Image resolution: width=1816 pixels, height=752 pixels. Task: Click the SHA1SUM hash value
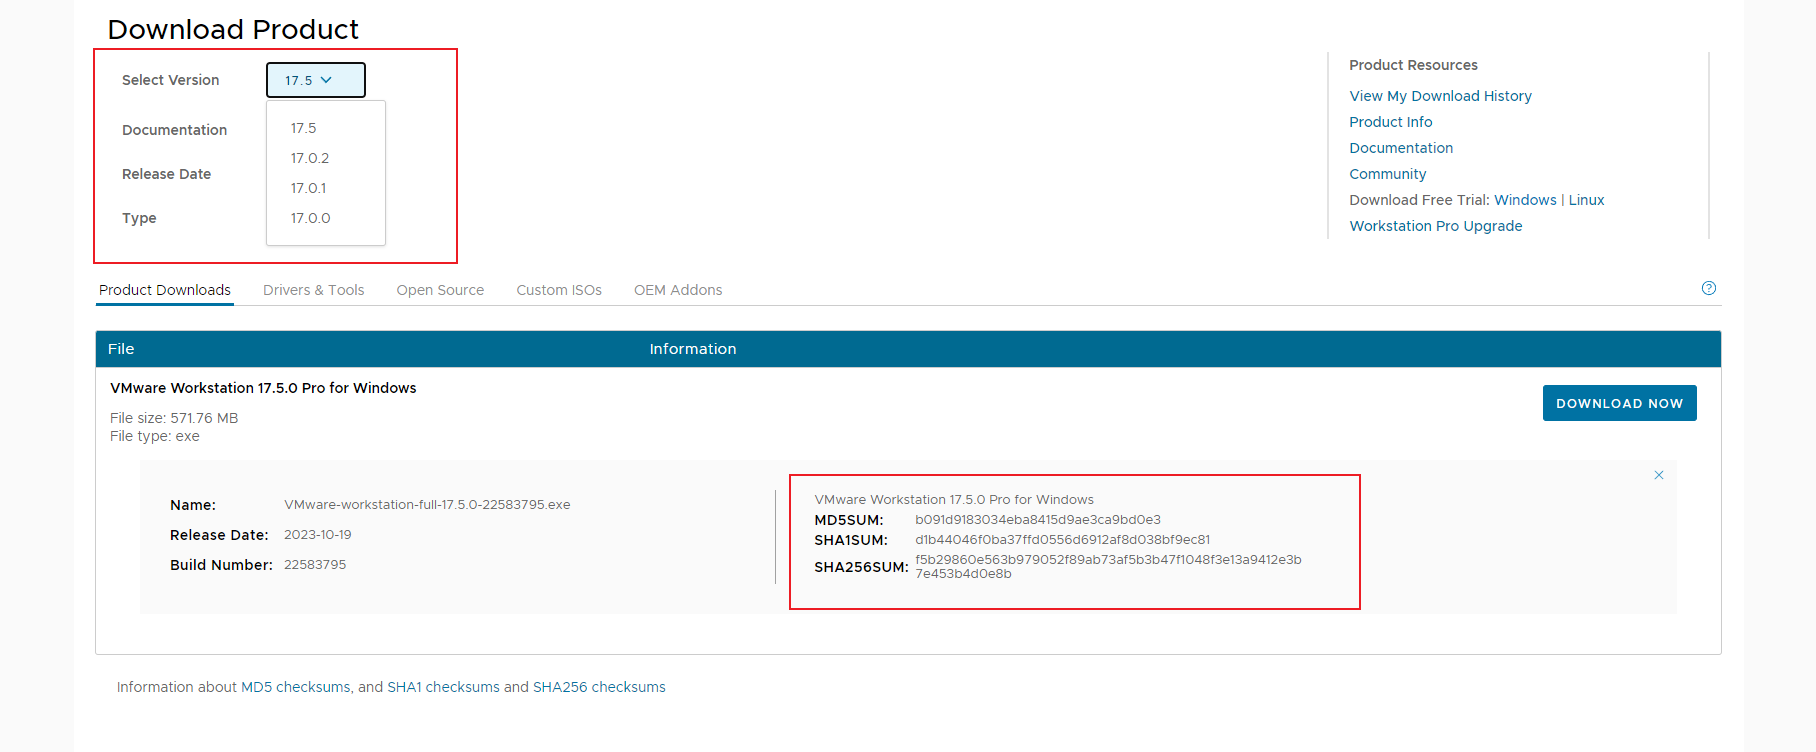[x=1062, y=540]
